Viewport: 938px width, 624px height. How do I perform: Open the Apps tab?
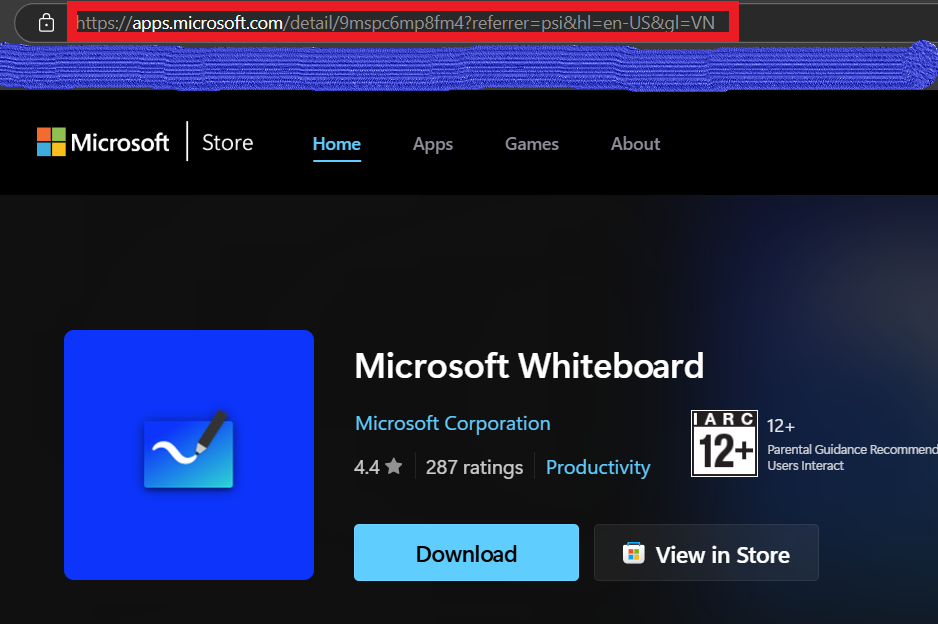(x=433, y=144)
